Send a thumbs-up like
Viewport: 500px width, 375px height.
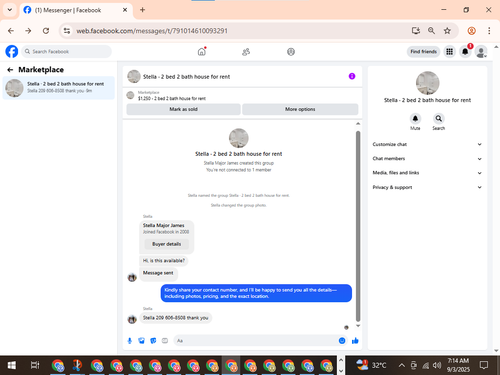pyautogui.click(x=355, y=341)
